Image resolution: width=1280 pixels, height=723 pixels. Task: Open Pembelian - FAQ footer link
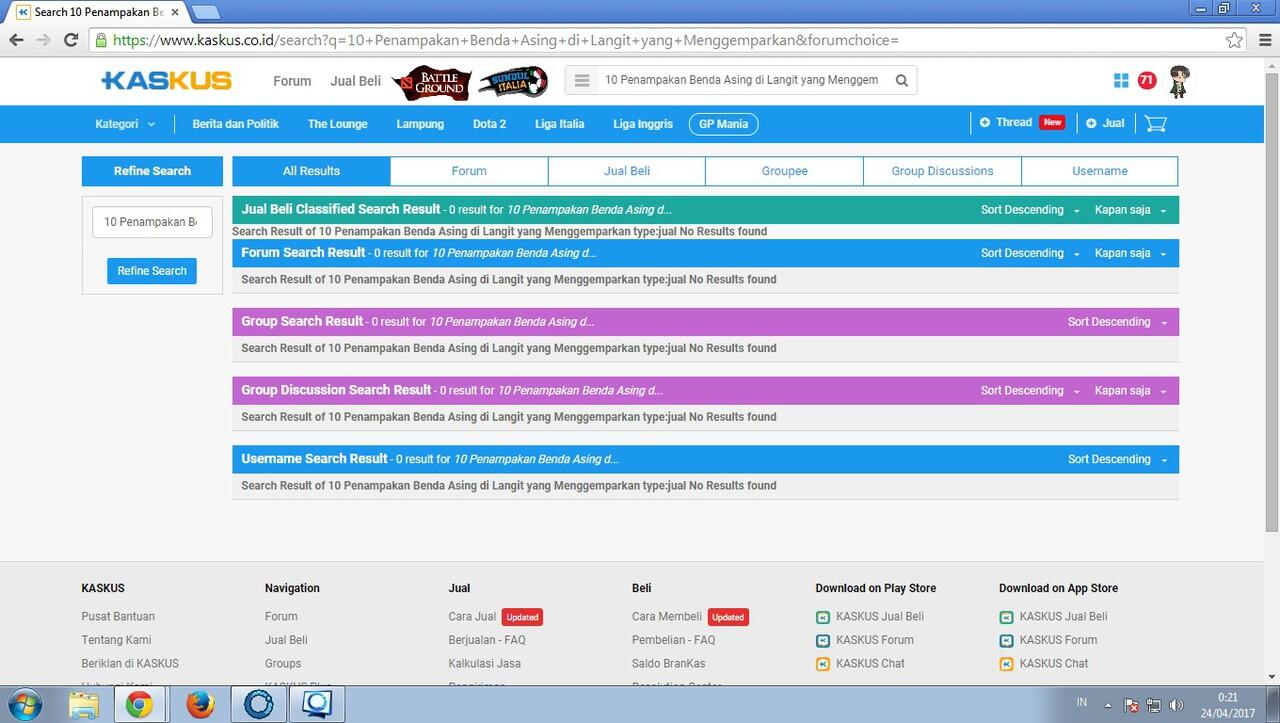click(673, 640)
